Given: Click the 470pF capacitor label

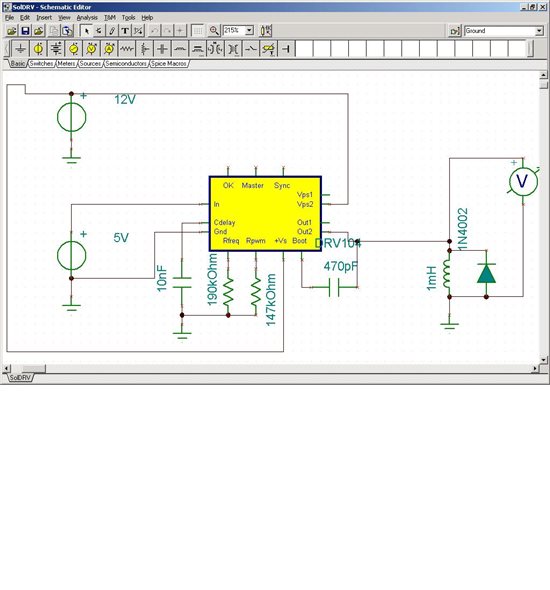Looking at the screenshot, I should (x=340, y=266).
